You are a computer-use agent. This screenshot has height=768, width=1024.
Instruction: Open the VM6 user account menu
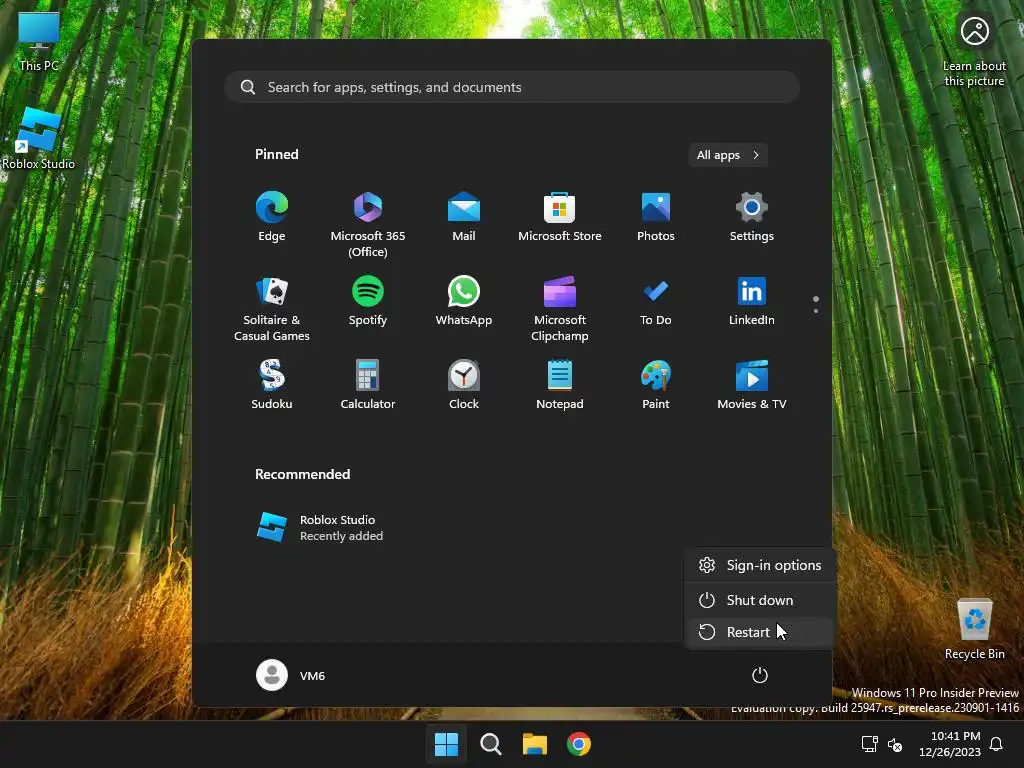(x=291, y=675)
